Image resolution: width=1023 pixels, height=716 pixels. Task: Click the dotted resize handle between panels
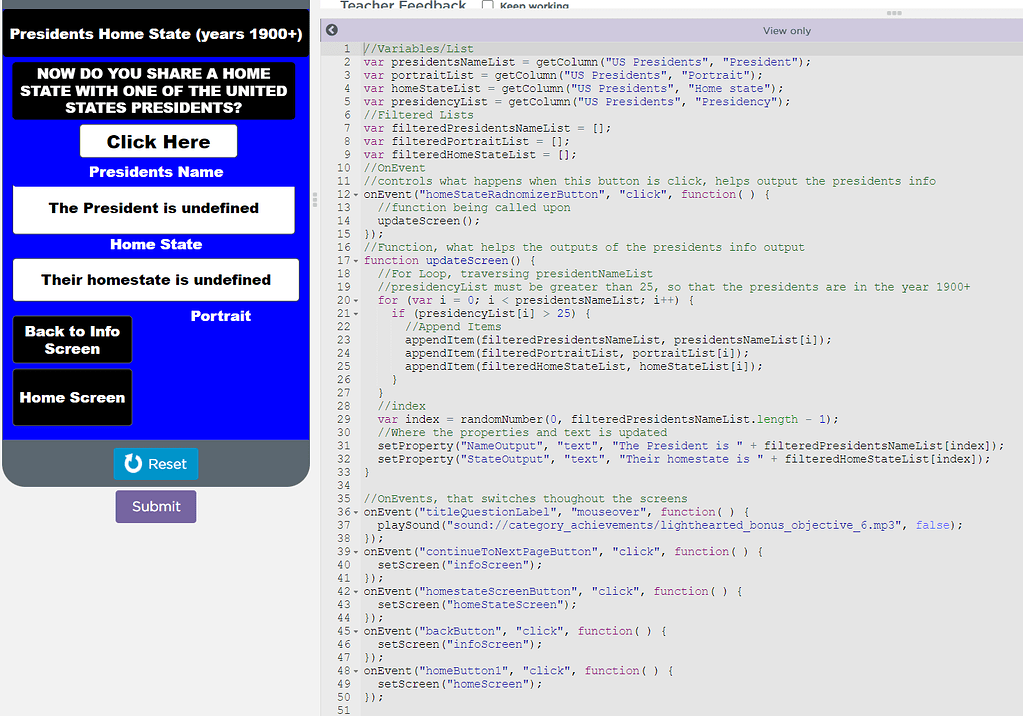coord(313,201)
